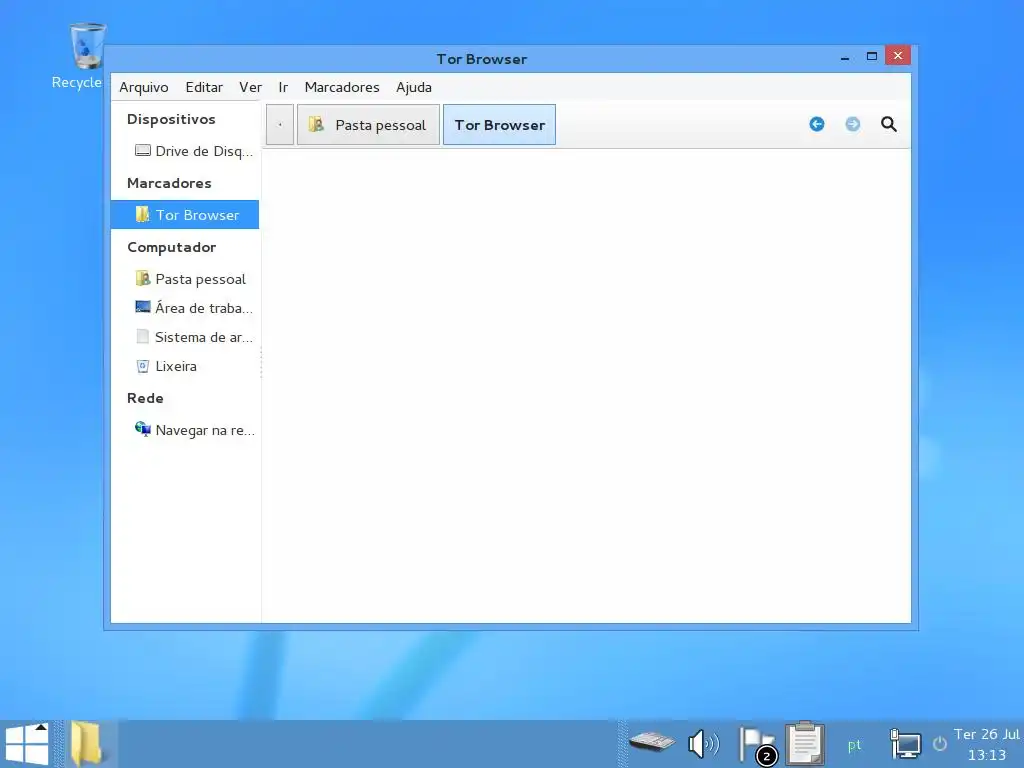Click the Pasta pessoal path bar button
Screen dimensions: 1024x768
tap(368, 125)
